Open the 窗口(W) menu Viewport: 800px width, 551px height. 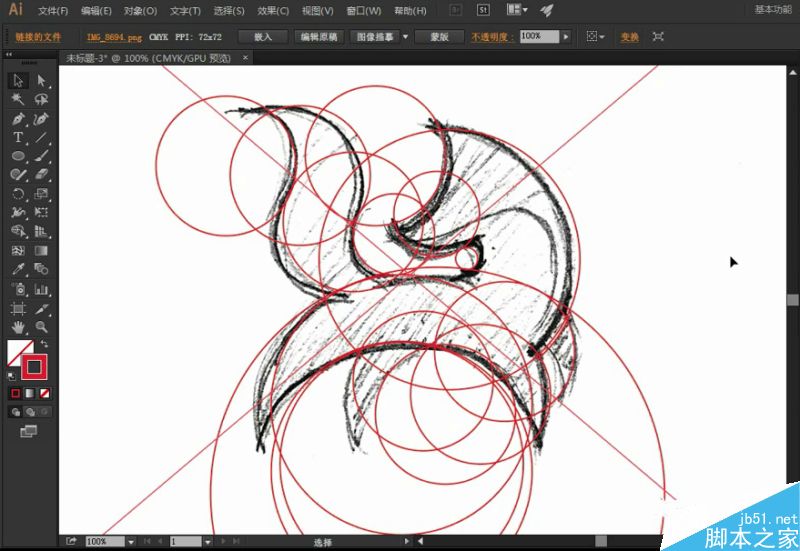click(364, 11)
